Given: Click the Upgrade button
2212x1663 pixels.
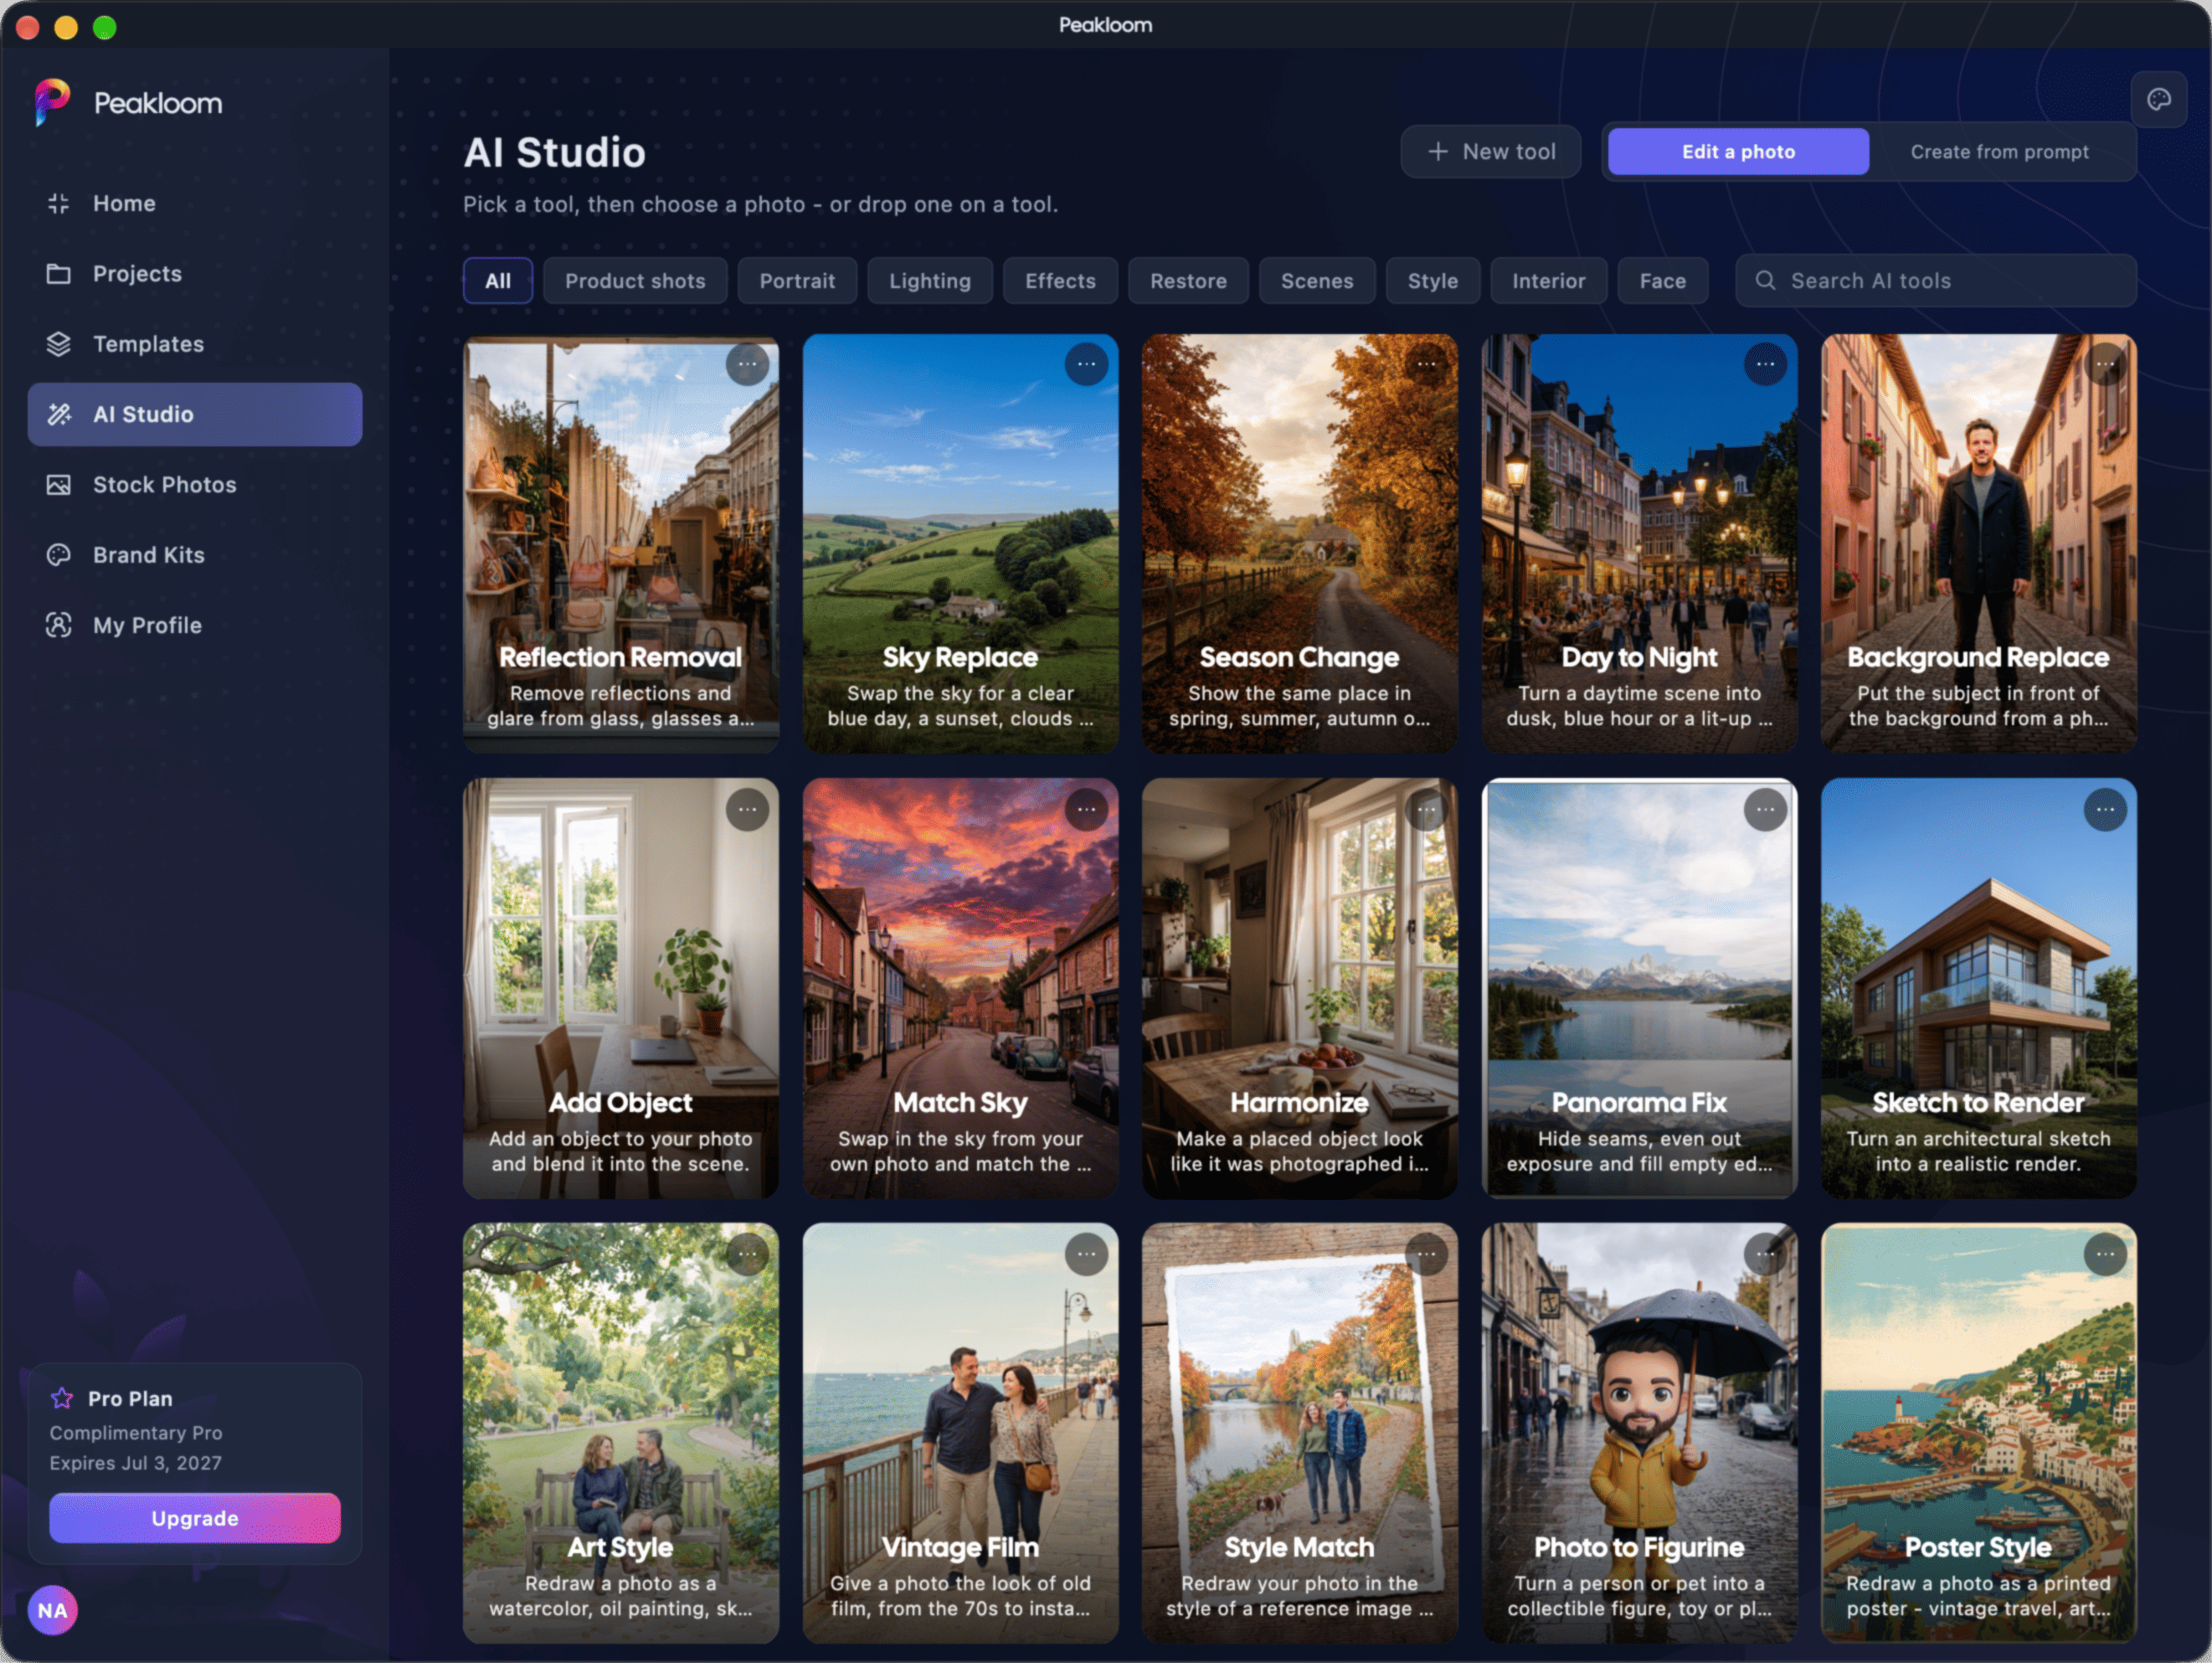Looking at the screenshot, I should [x=195, y=1518].
